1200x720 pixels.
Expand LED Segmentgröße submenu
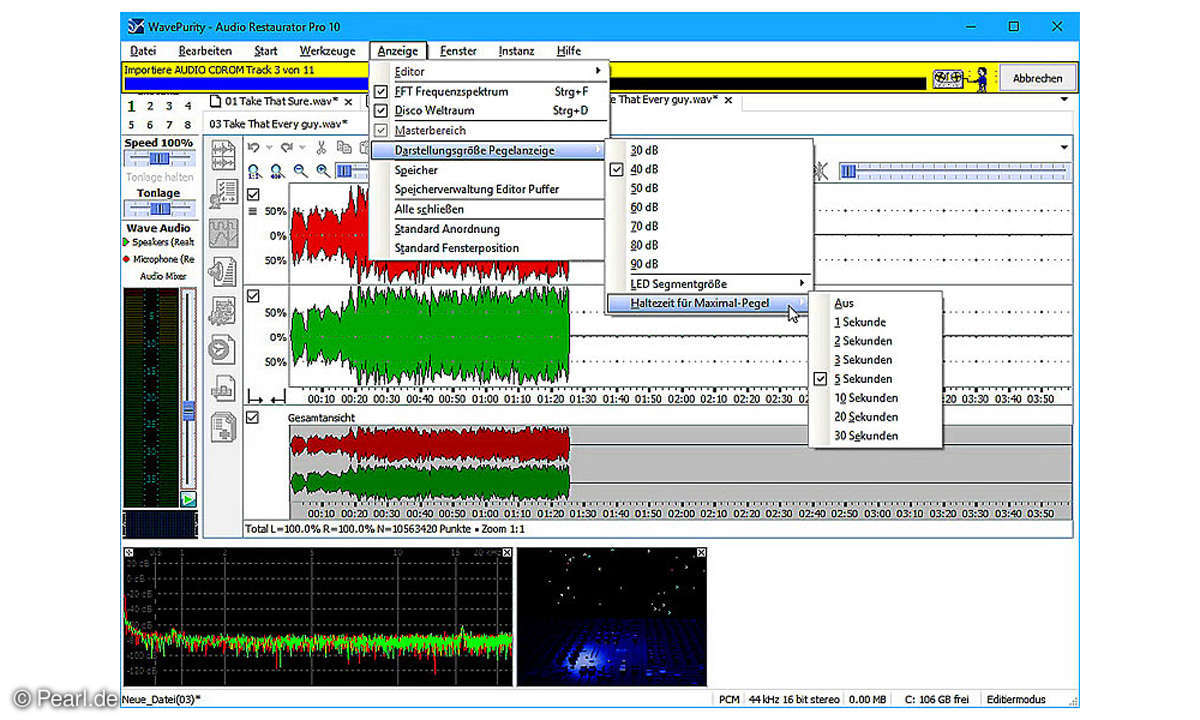point(709,284)
